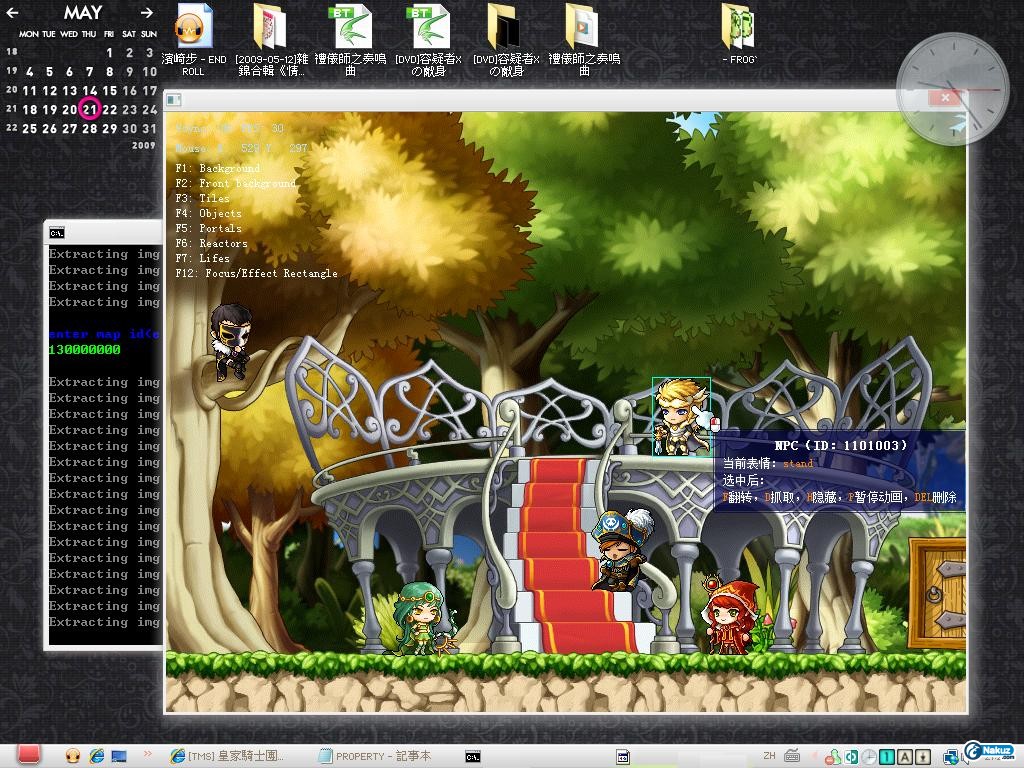Click the ZH language indicator

769,756
